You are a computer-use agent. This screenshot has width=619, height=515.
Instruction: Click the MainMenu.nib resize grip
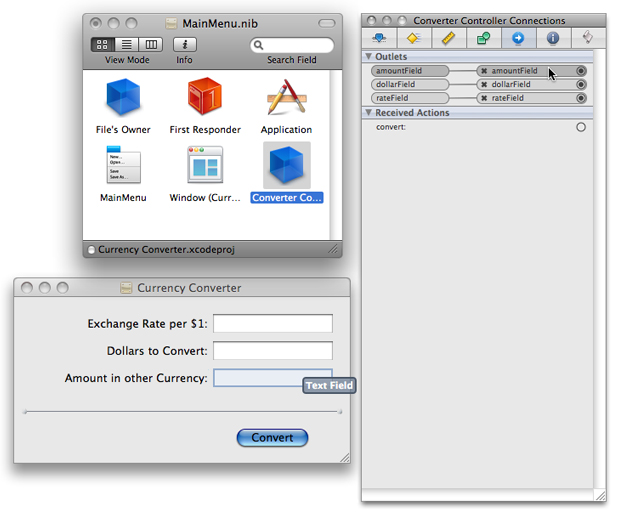click(x=334, y=249)
